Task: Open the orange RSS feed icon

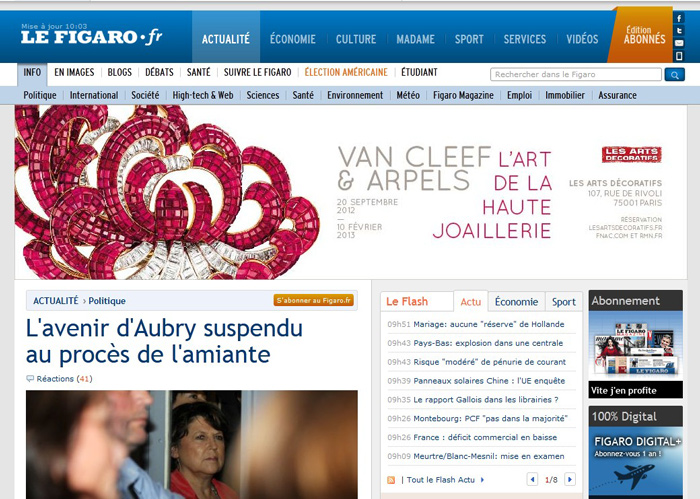Action: point(391,480)
